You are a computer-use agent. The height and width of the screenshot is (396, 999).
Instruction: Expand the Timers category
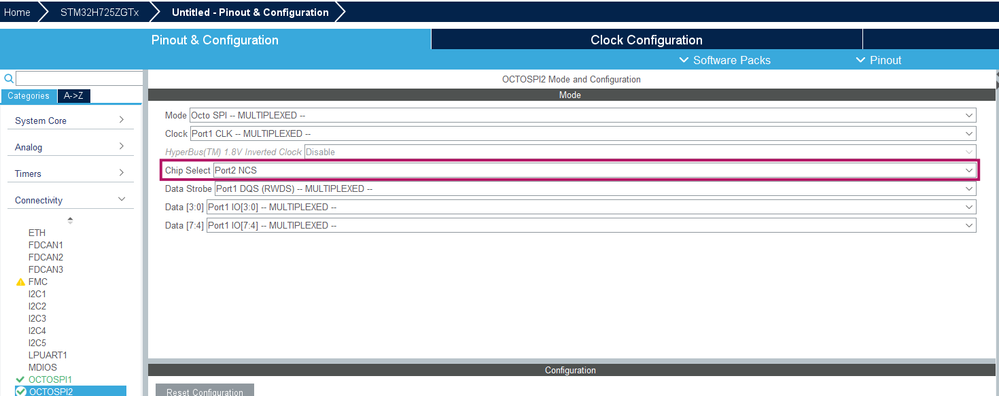point(70,174)
